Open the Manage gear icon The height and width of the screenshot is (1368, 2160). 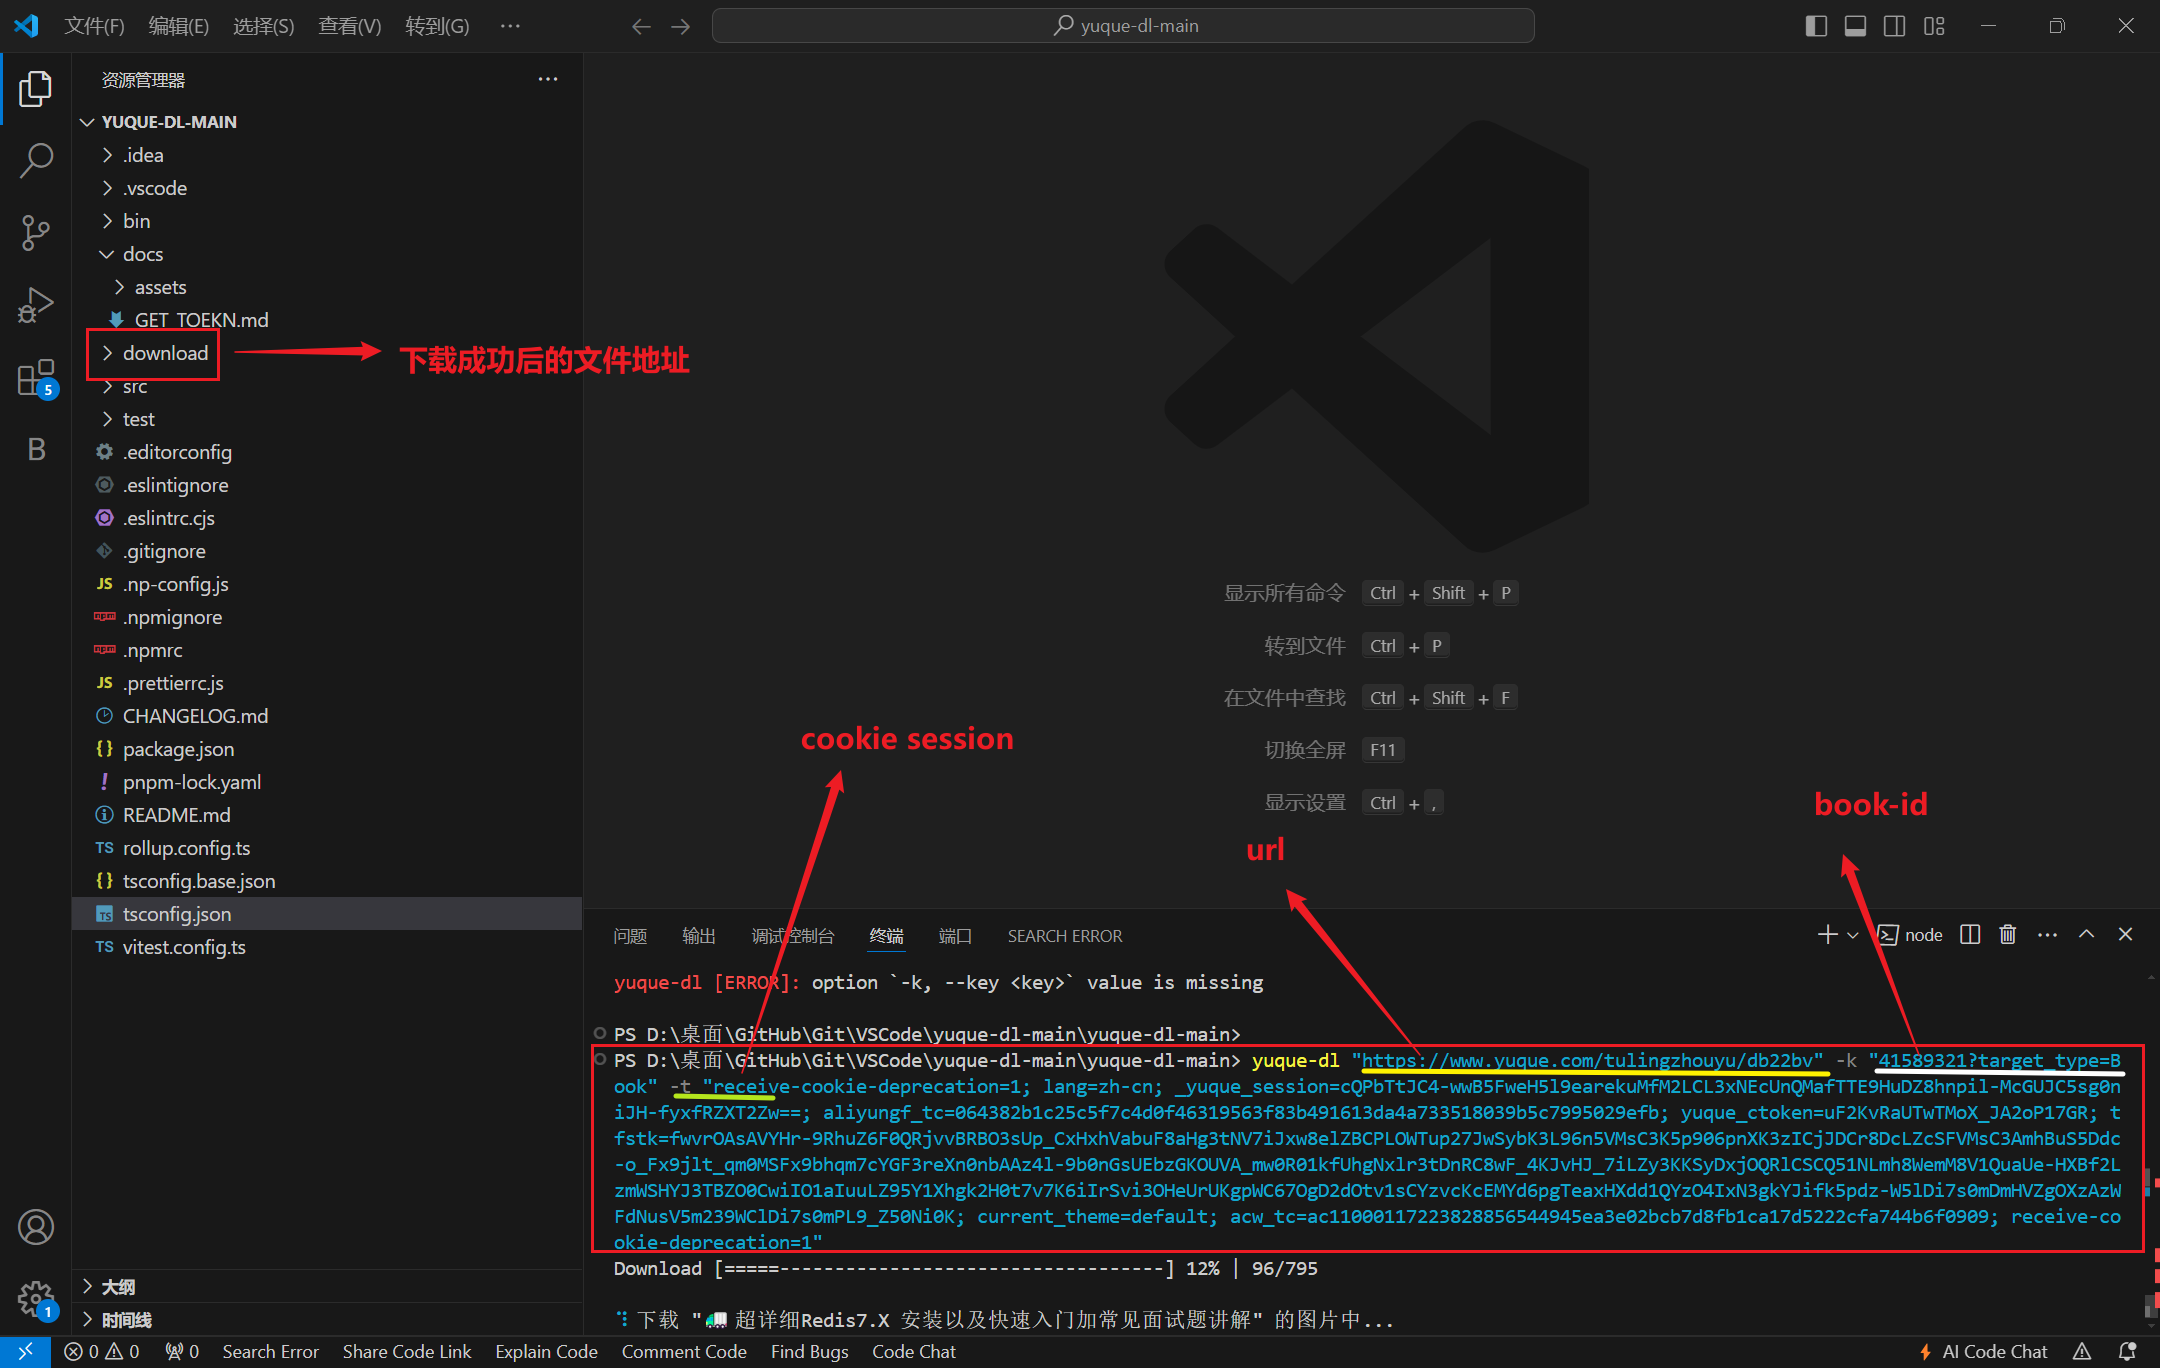(x=36, y=1298)
